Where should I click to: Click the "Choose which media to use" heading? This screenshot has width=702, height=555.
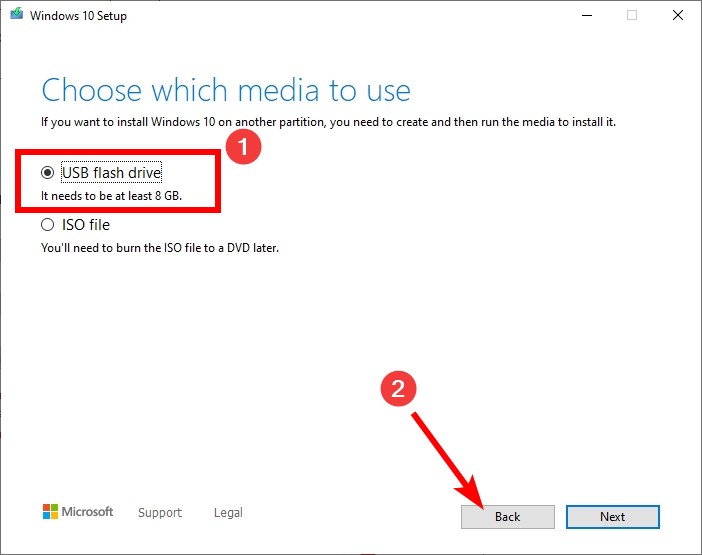tap(226, 90)
